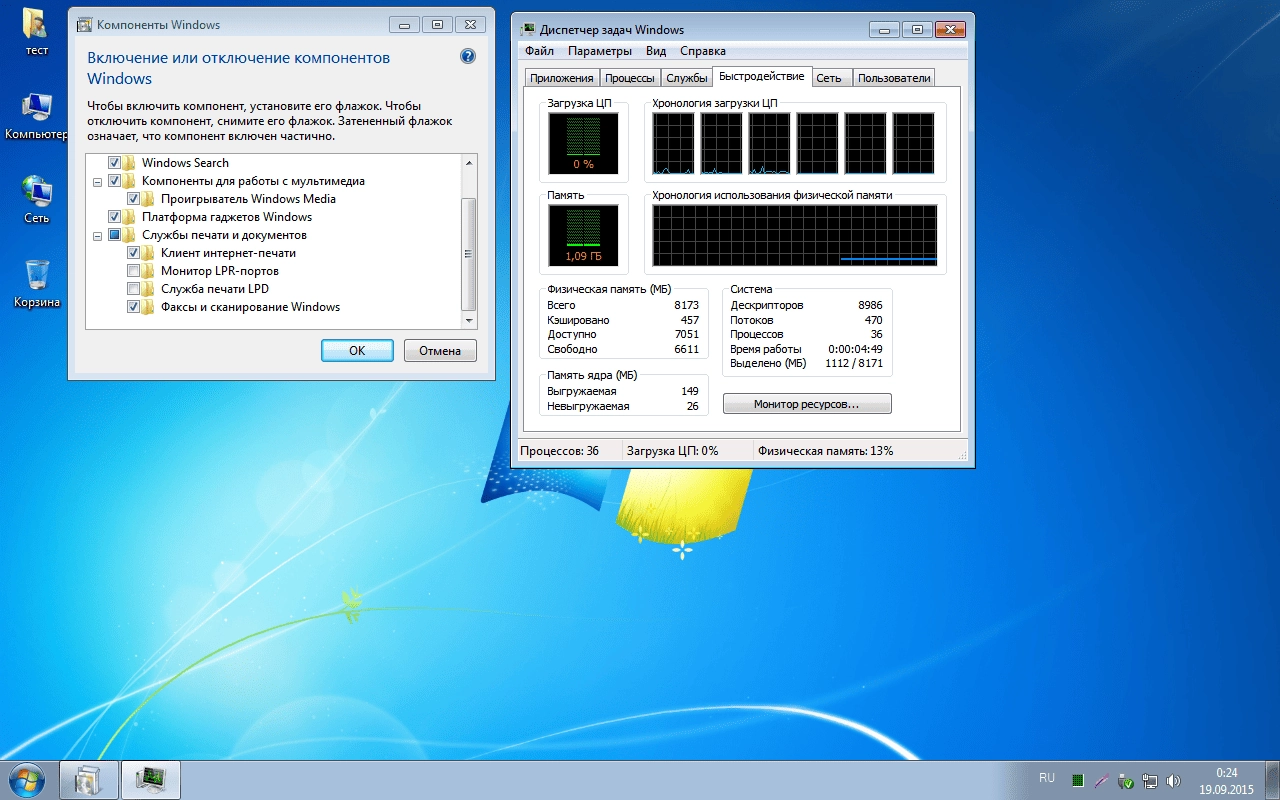
Task: Open the 'Файл' menu in Task Manager
Action: pyautogui.click(x=539, y=51)
